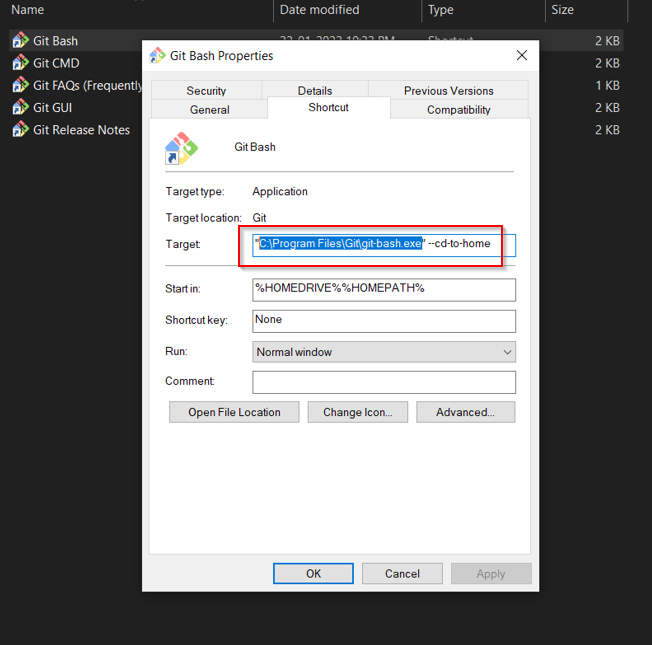The image size is (652, 645).
Task: Click the Change Icon button
Action: click(x=358, y=412)
